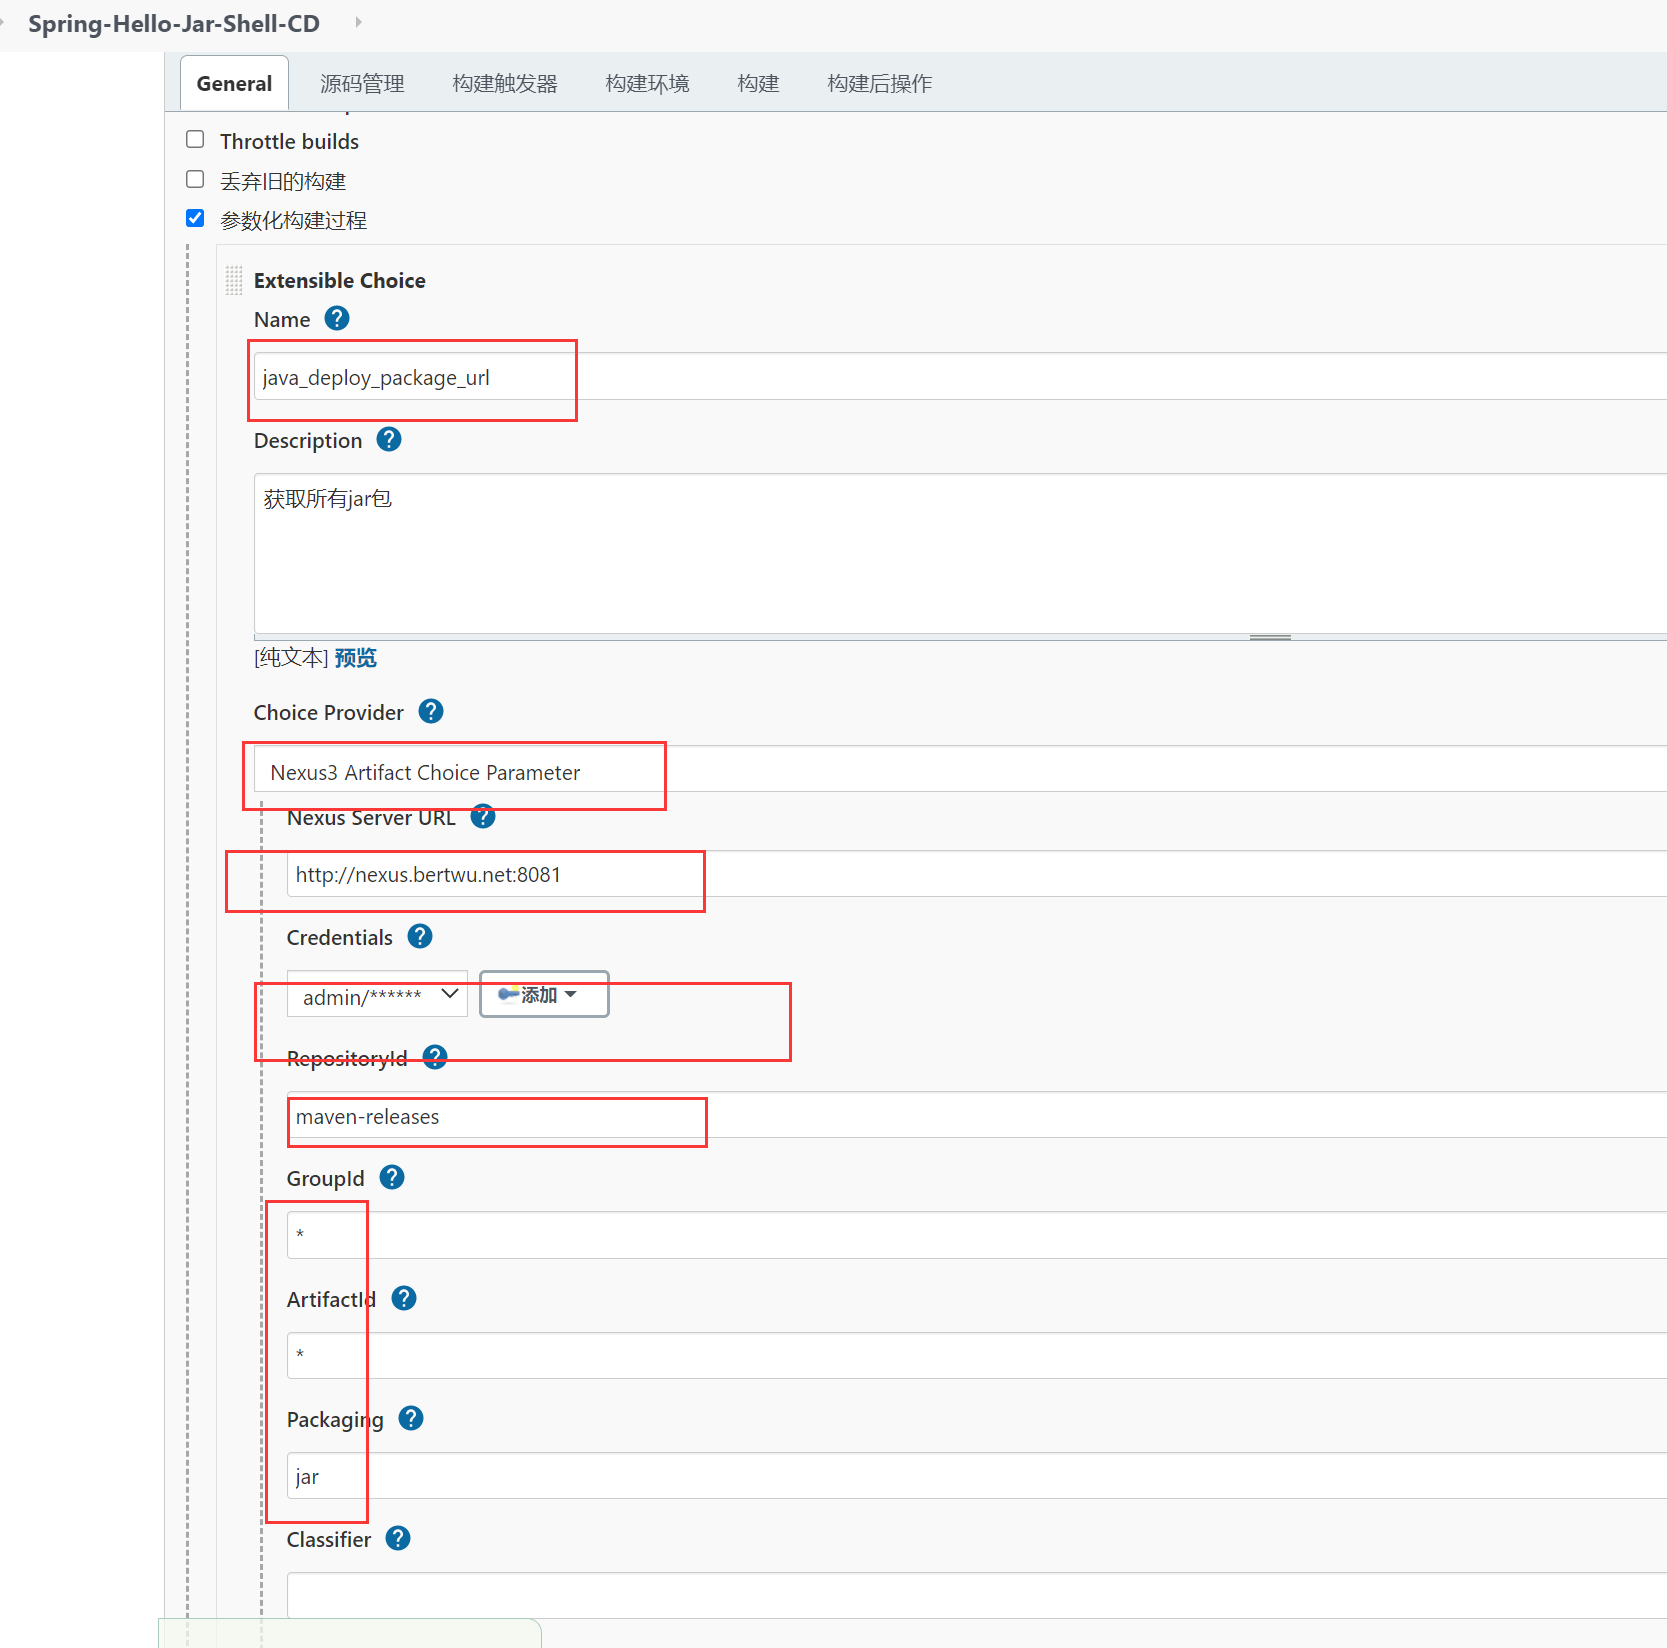This screenshot has height=1648, width=1667.
Task: Switch to the 源码管理 tab
Action: [362, 83]
